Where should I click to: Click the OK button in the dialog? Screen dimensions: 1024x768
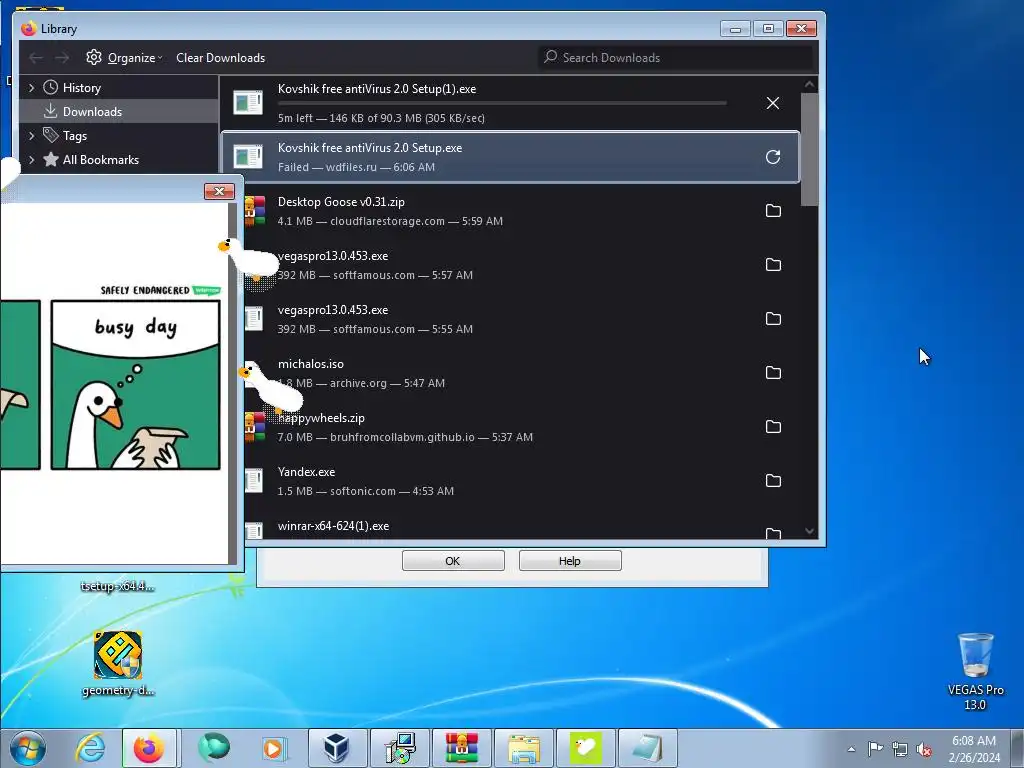pos(453,560)
